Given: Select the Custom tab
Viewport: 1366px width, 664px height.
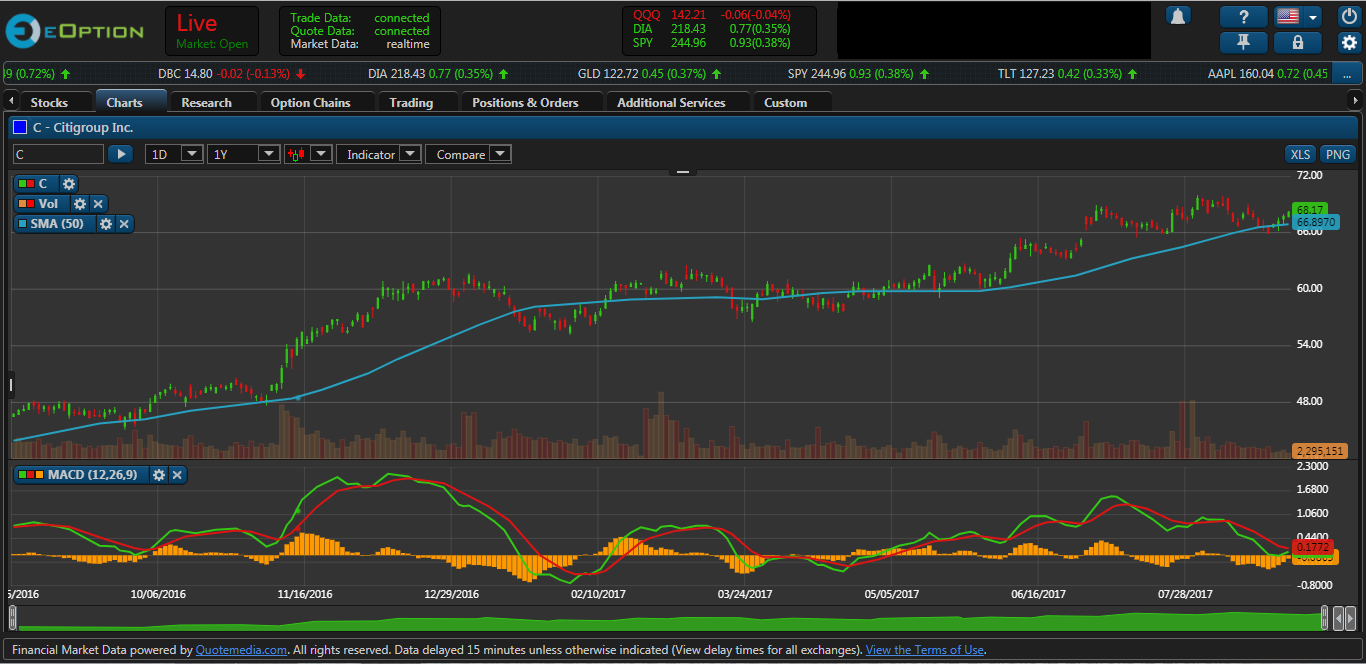Looking at the screenshot, I should coord(785,102).
